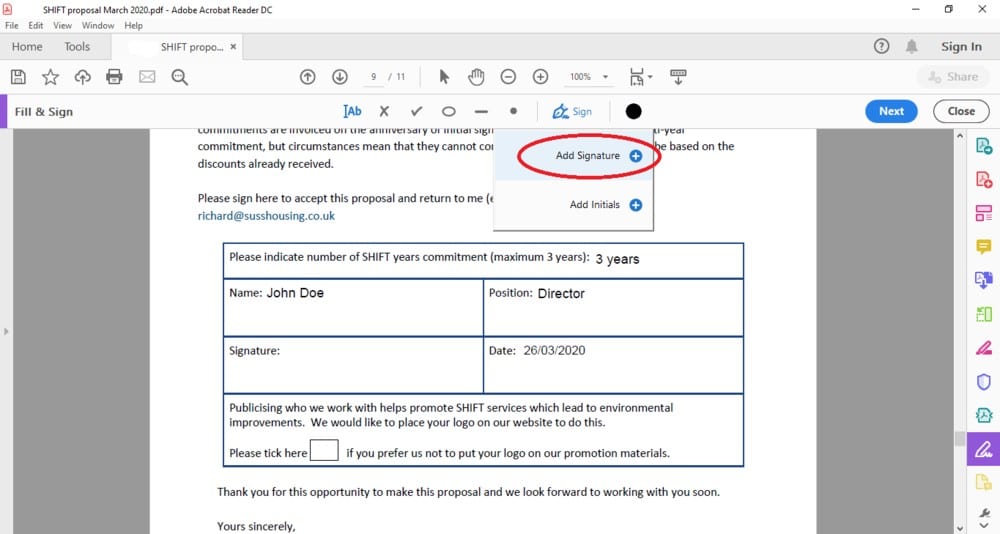
Task: Open the Protect shield sidebar tool
Action: (x=984, y=382)
